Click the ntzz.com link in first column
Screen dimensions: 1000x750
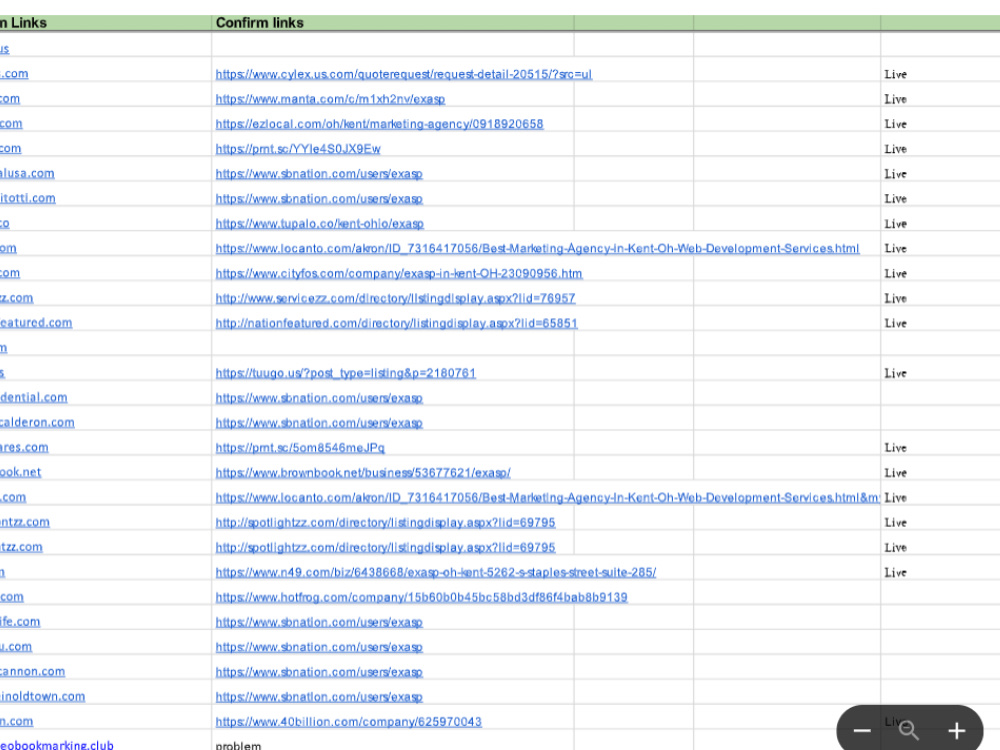click(24, 521)
